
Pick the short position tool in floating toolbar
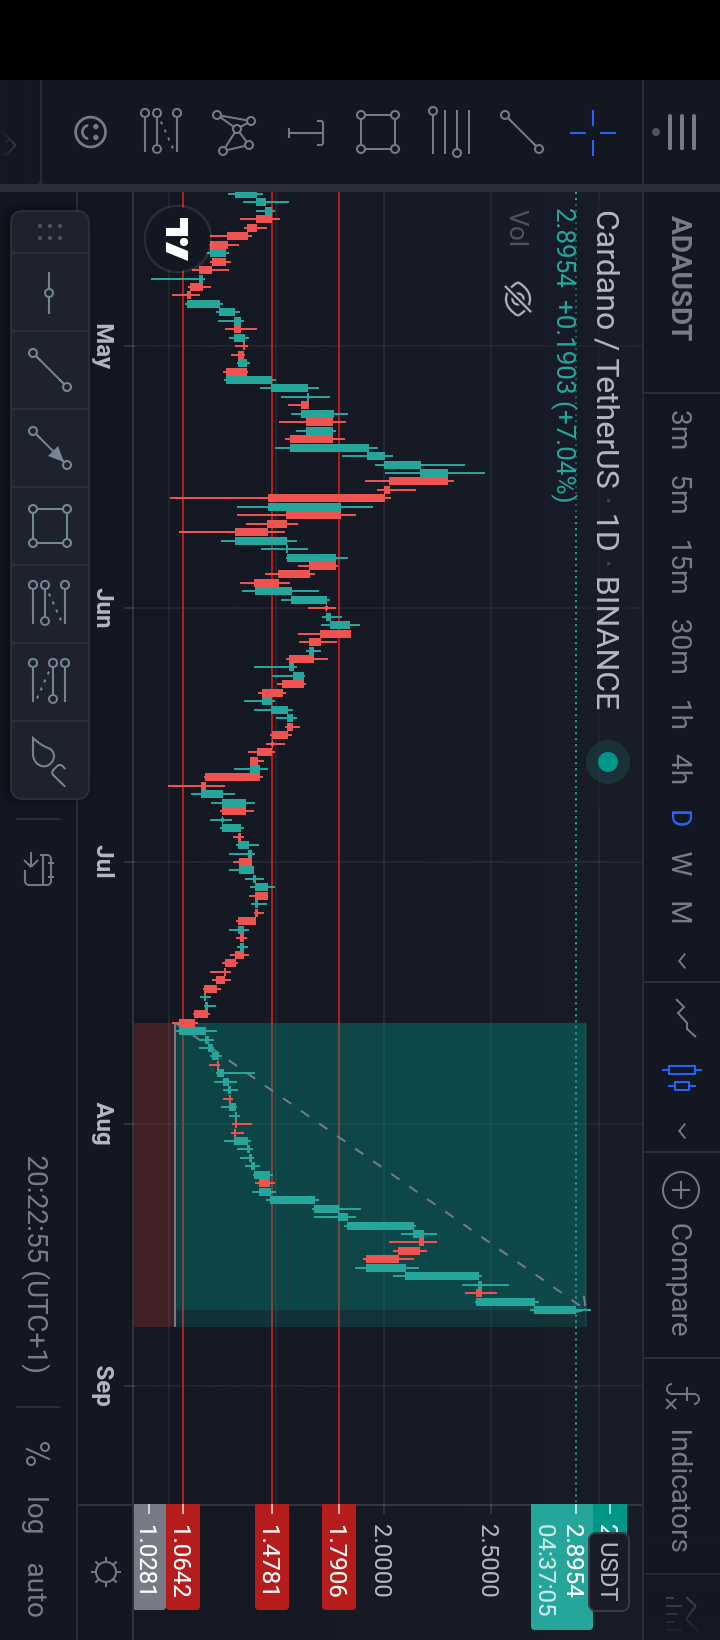[50, 680]
